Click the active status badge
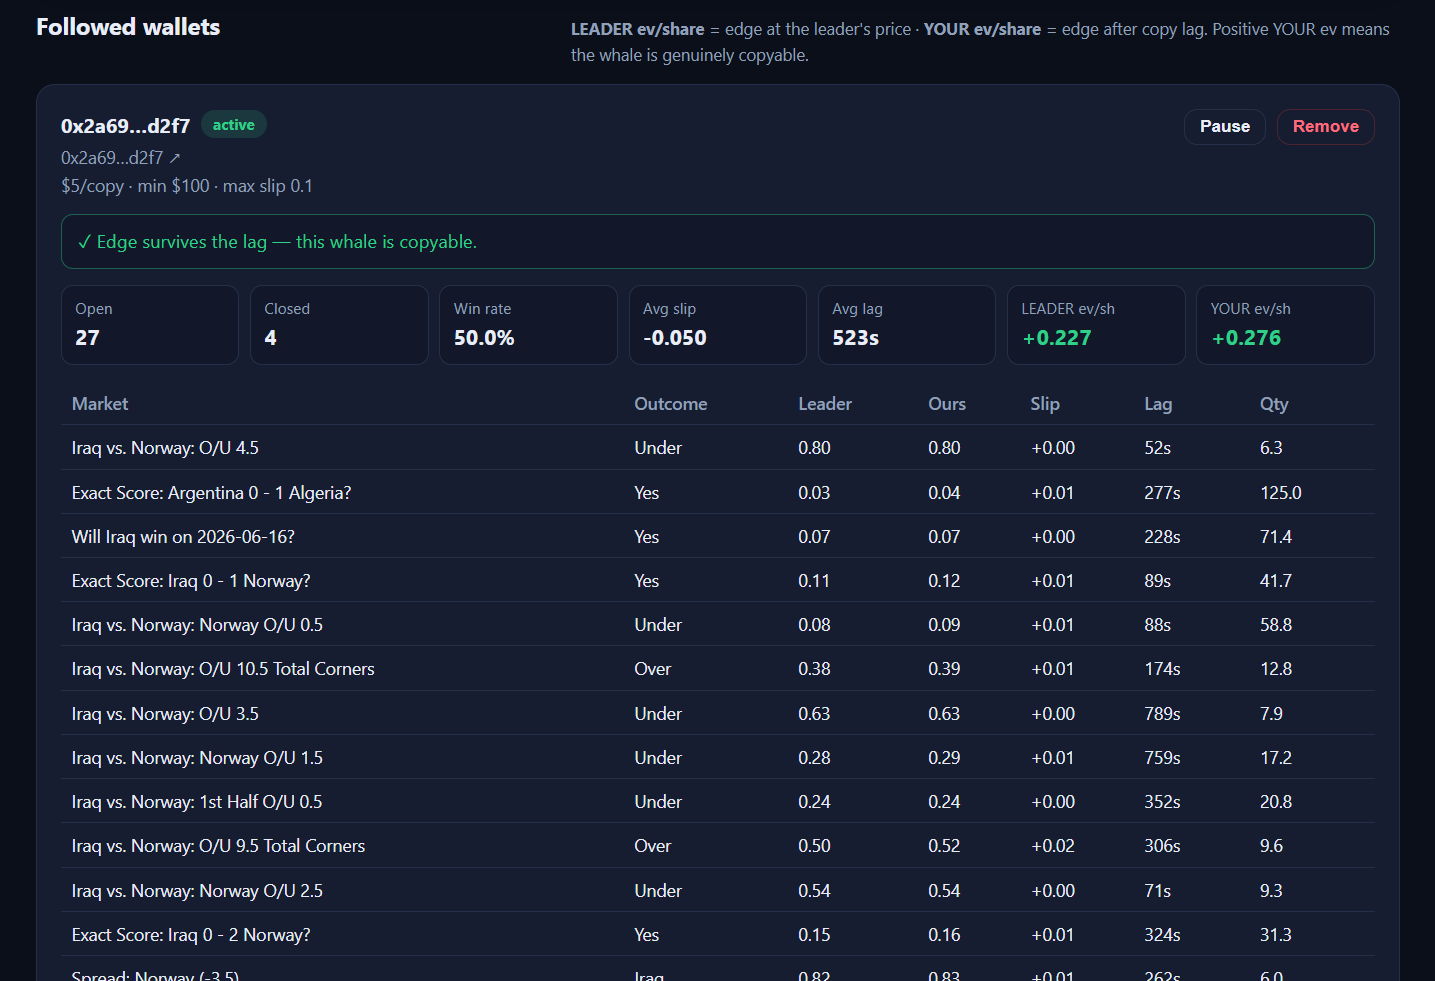 click(234, 125)
